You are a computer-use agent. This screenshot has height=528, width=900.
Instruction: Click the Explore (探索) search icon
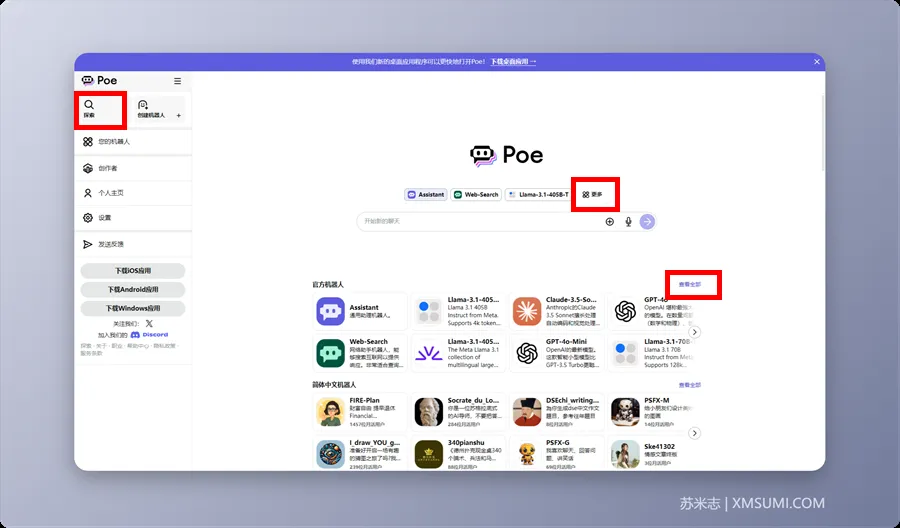(x=89, y=104)
